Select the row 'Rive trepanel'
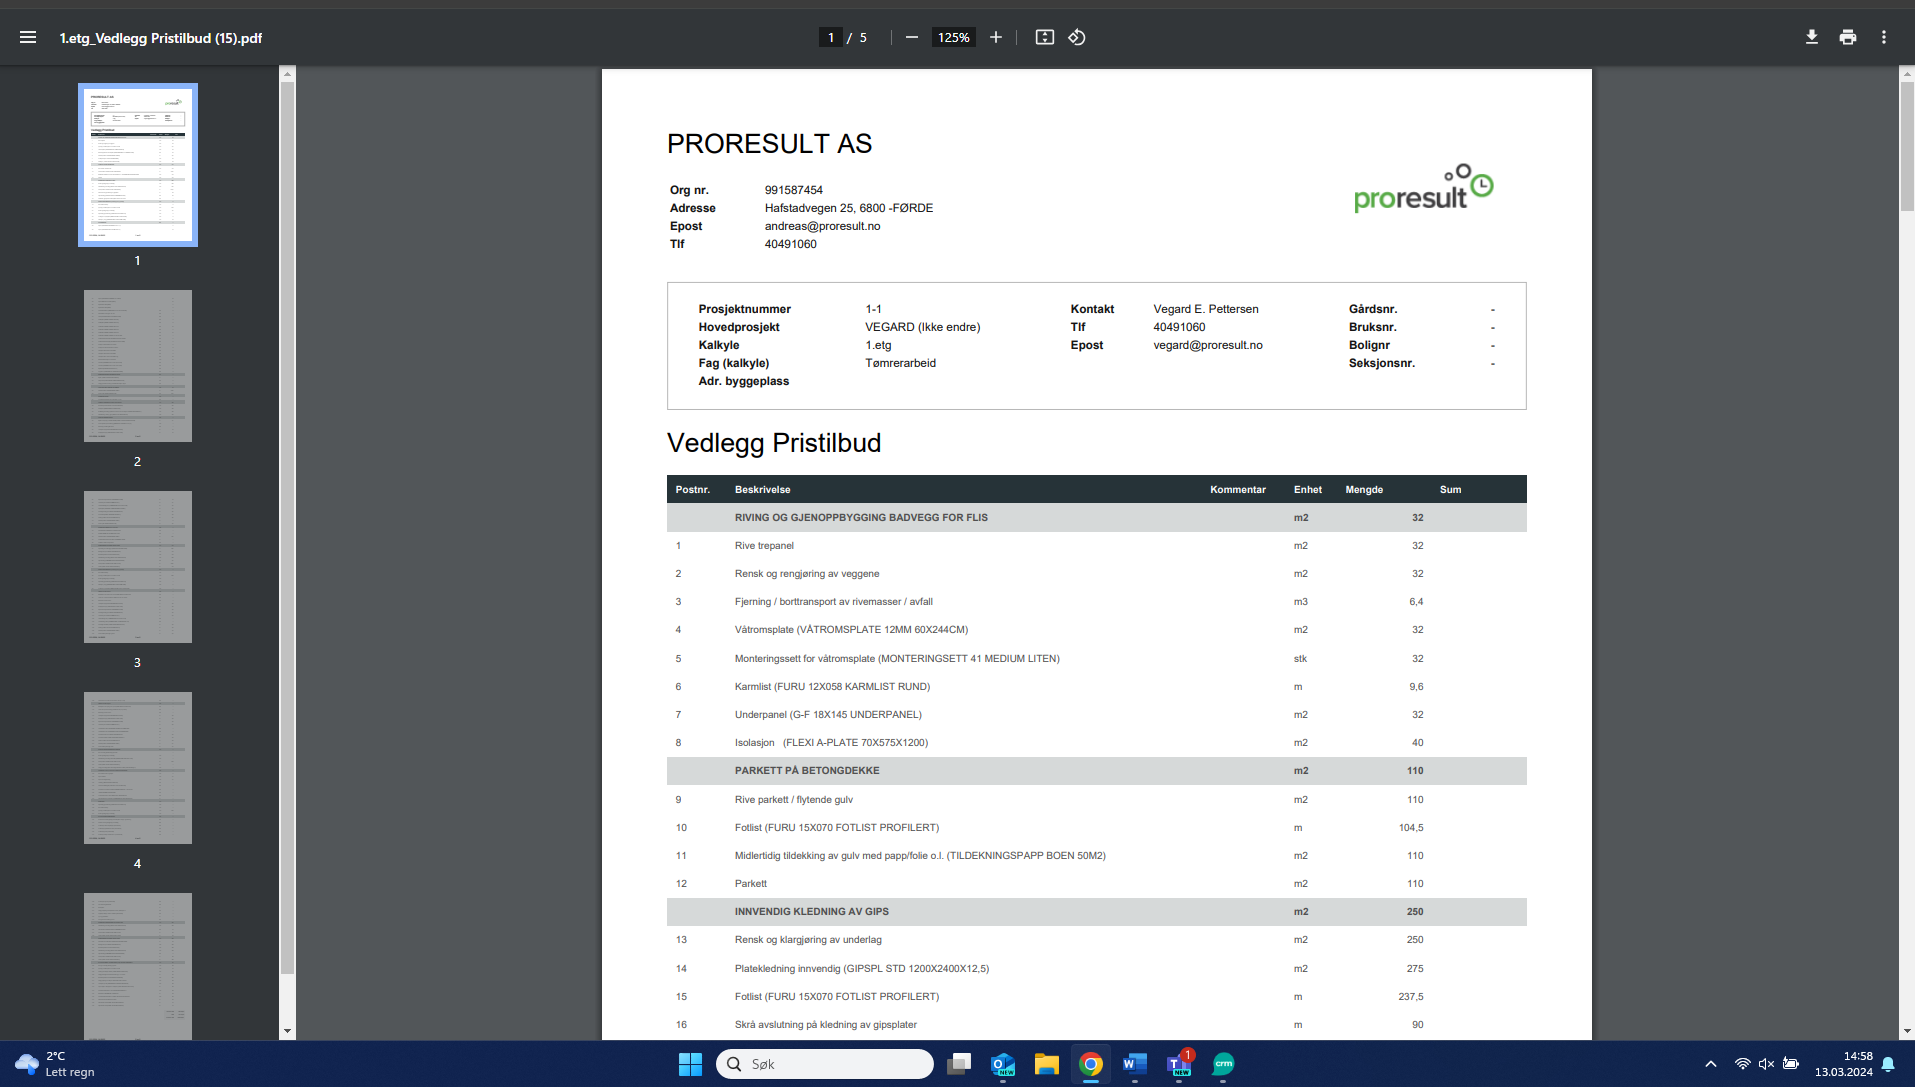 1097,546
